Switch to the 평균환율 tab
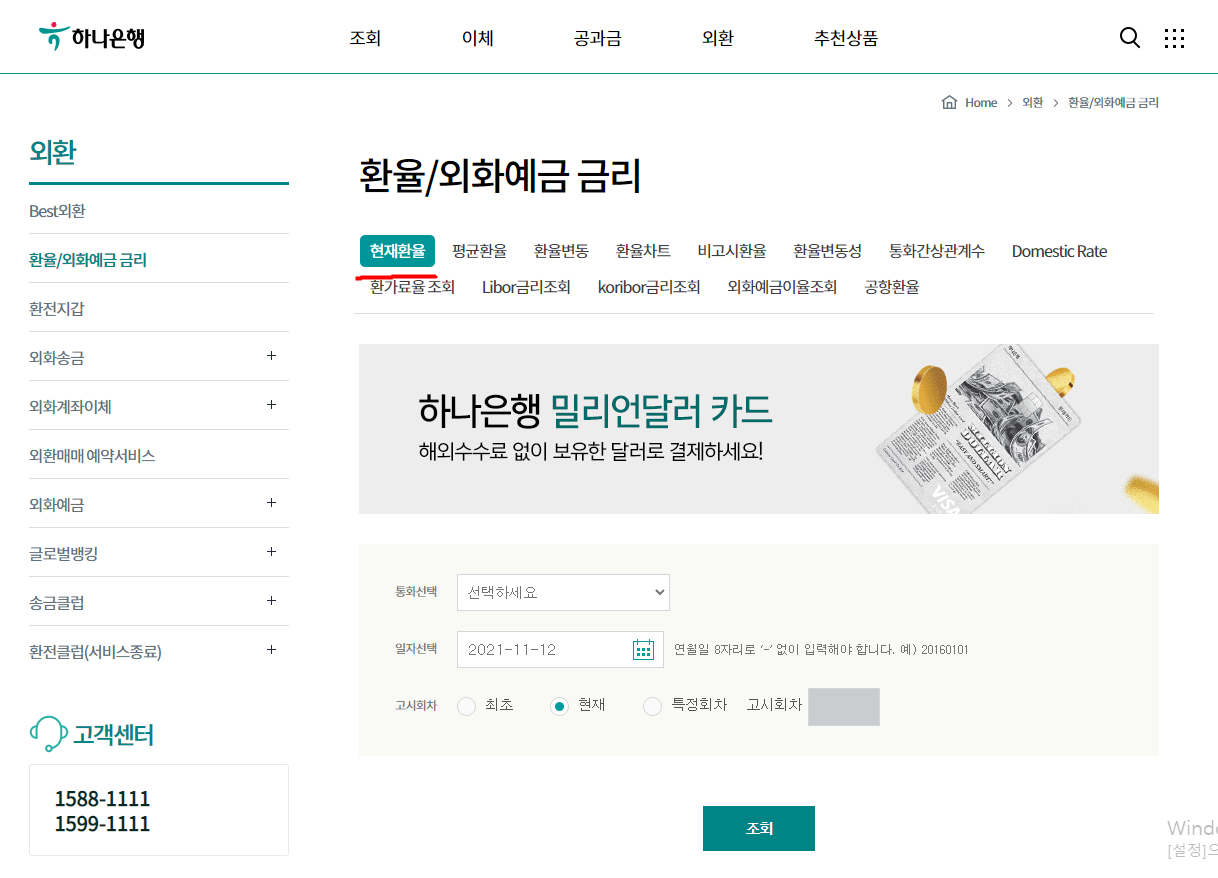The height and width of the screenshot is (878, 1218). tap(479, 251)
